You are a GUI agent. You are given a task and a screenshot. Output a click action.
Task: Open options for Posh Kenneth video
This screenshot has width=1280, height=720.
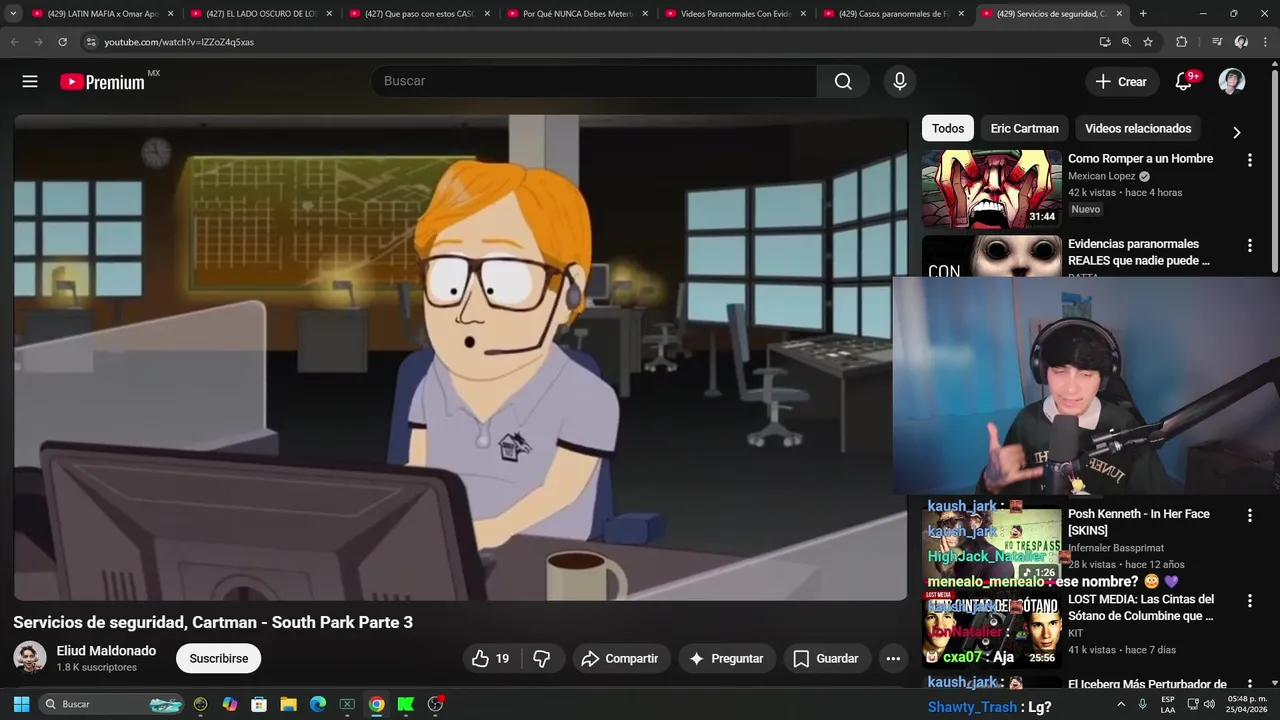[1249, 515]
